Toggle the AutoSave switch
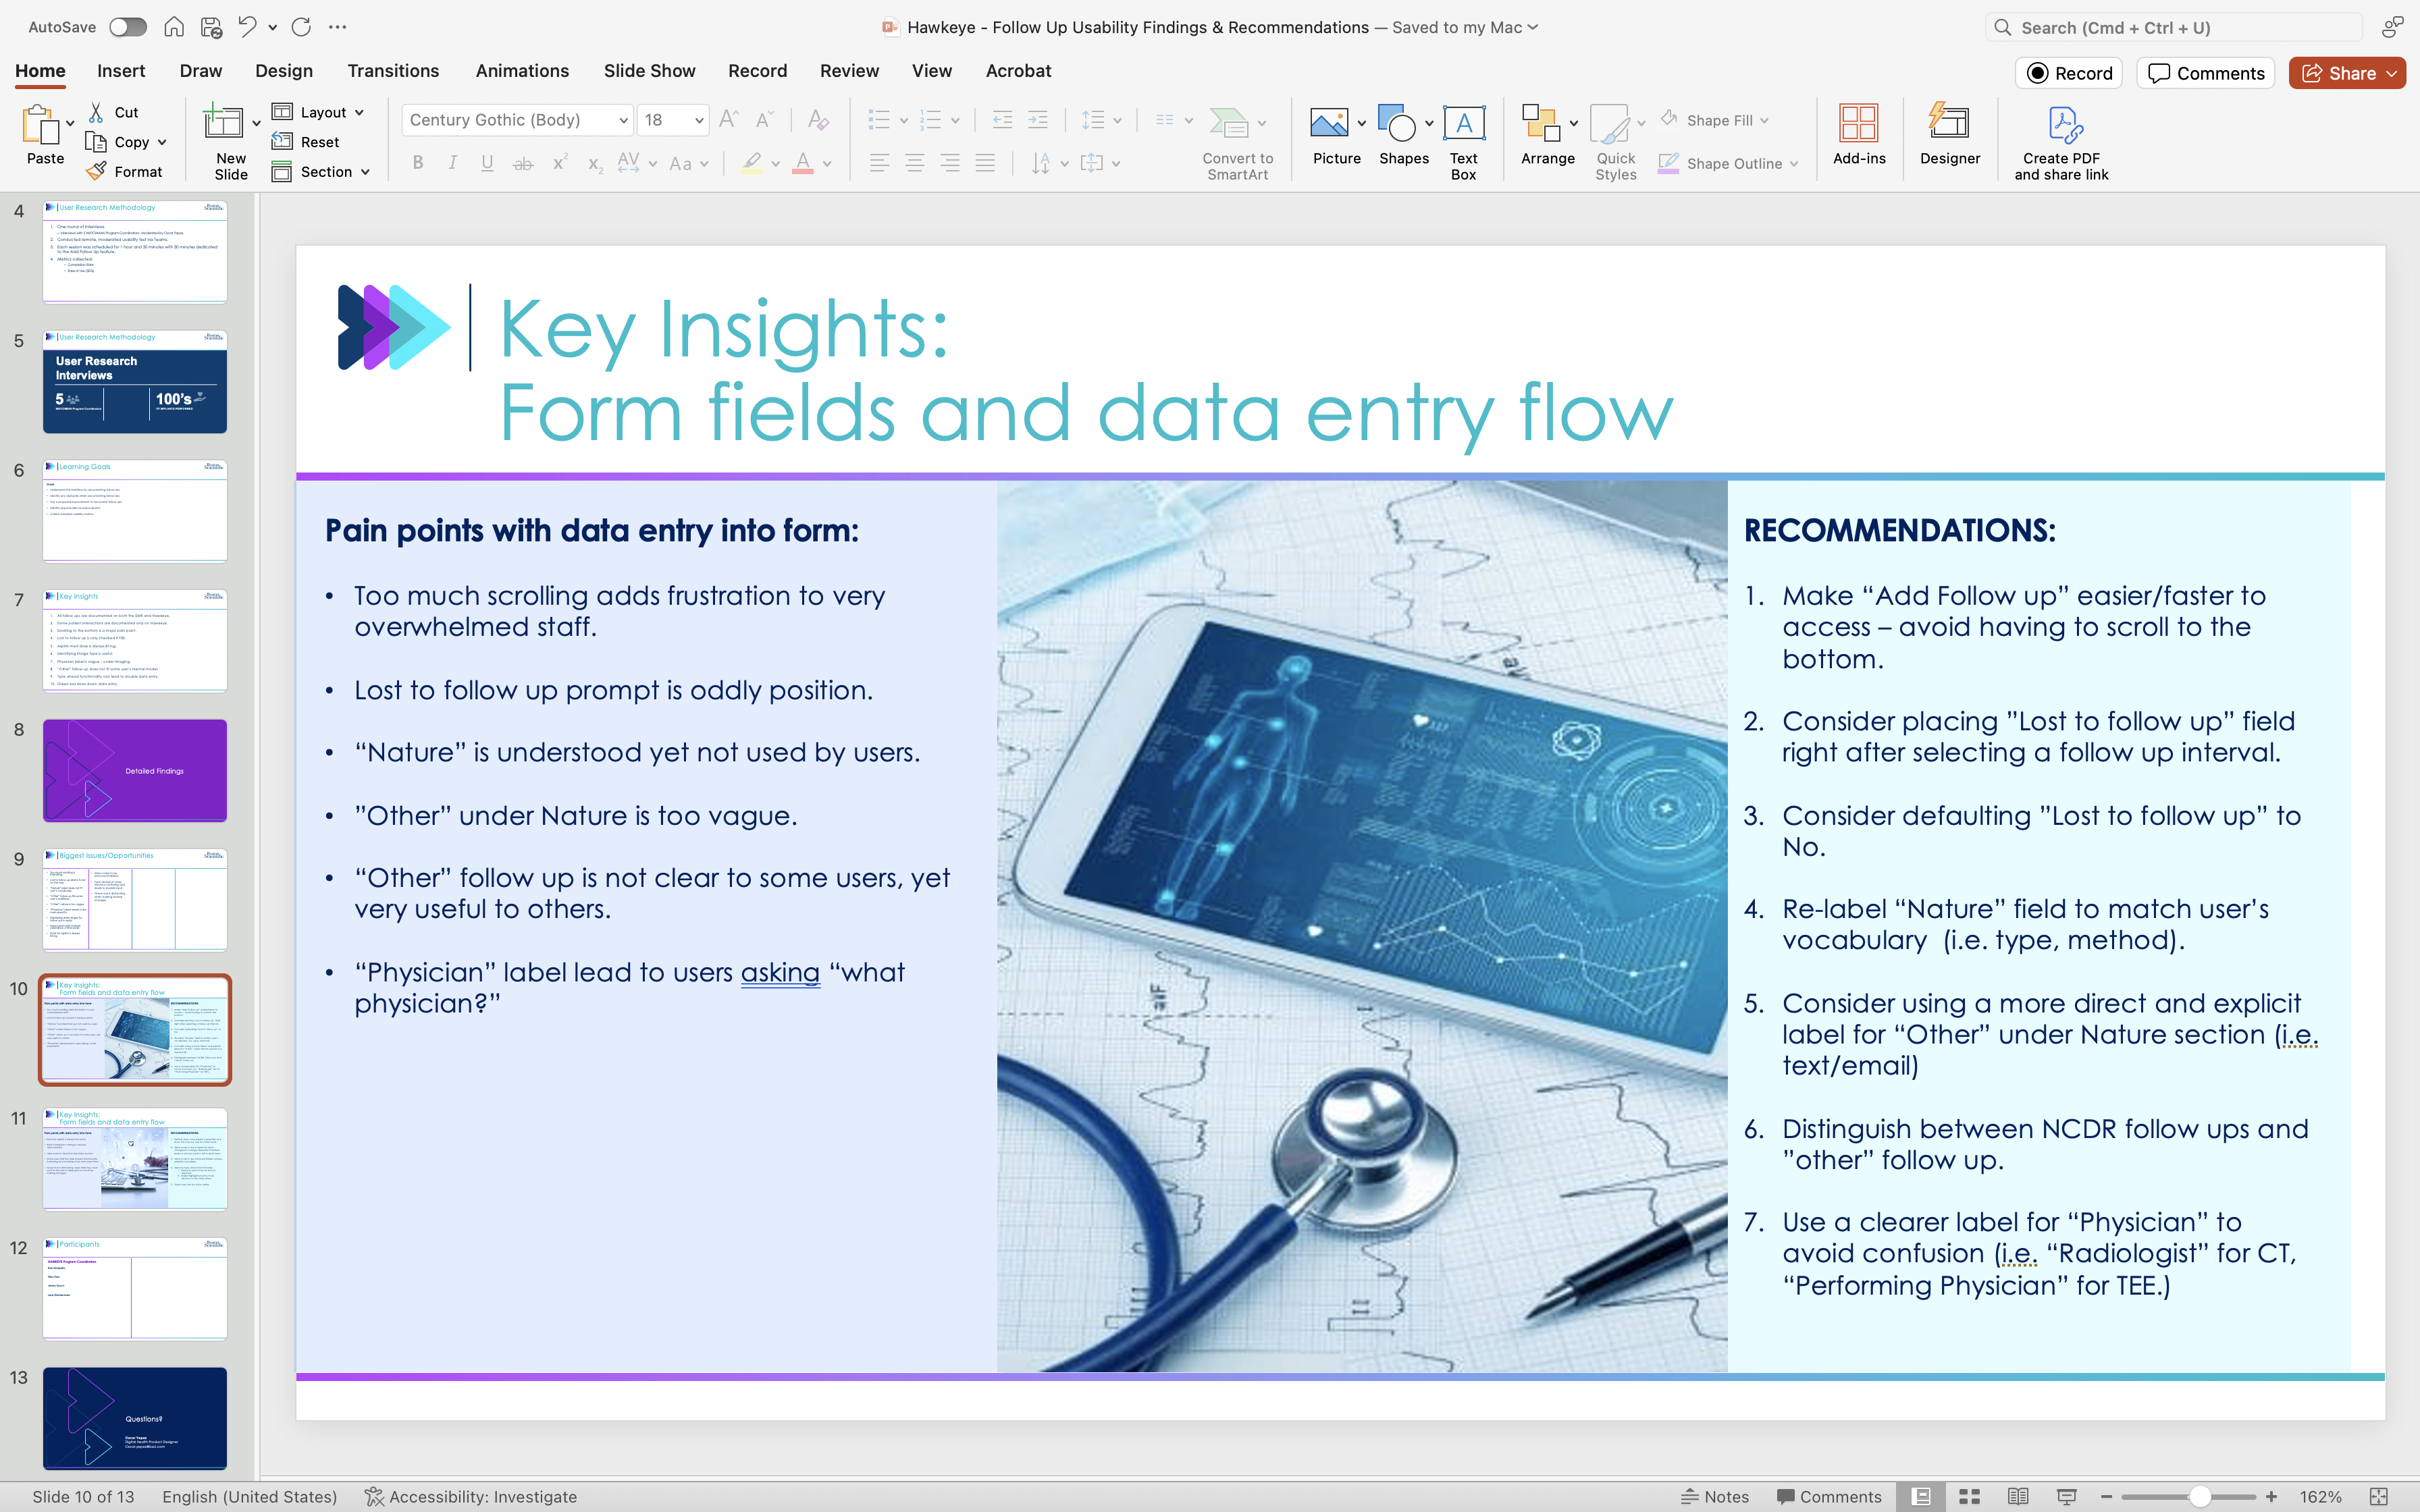 click(x=127, y=27)
